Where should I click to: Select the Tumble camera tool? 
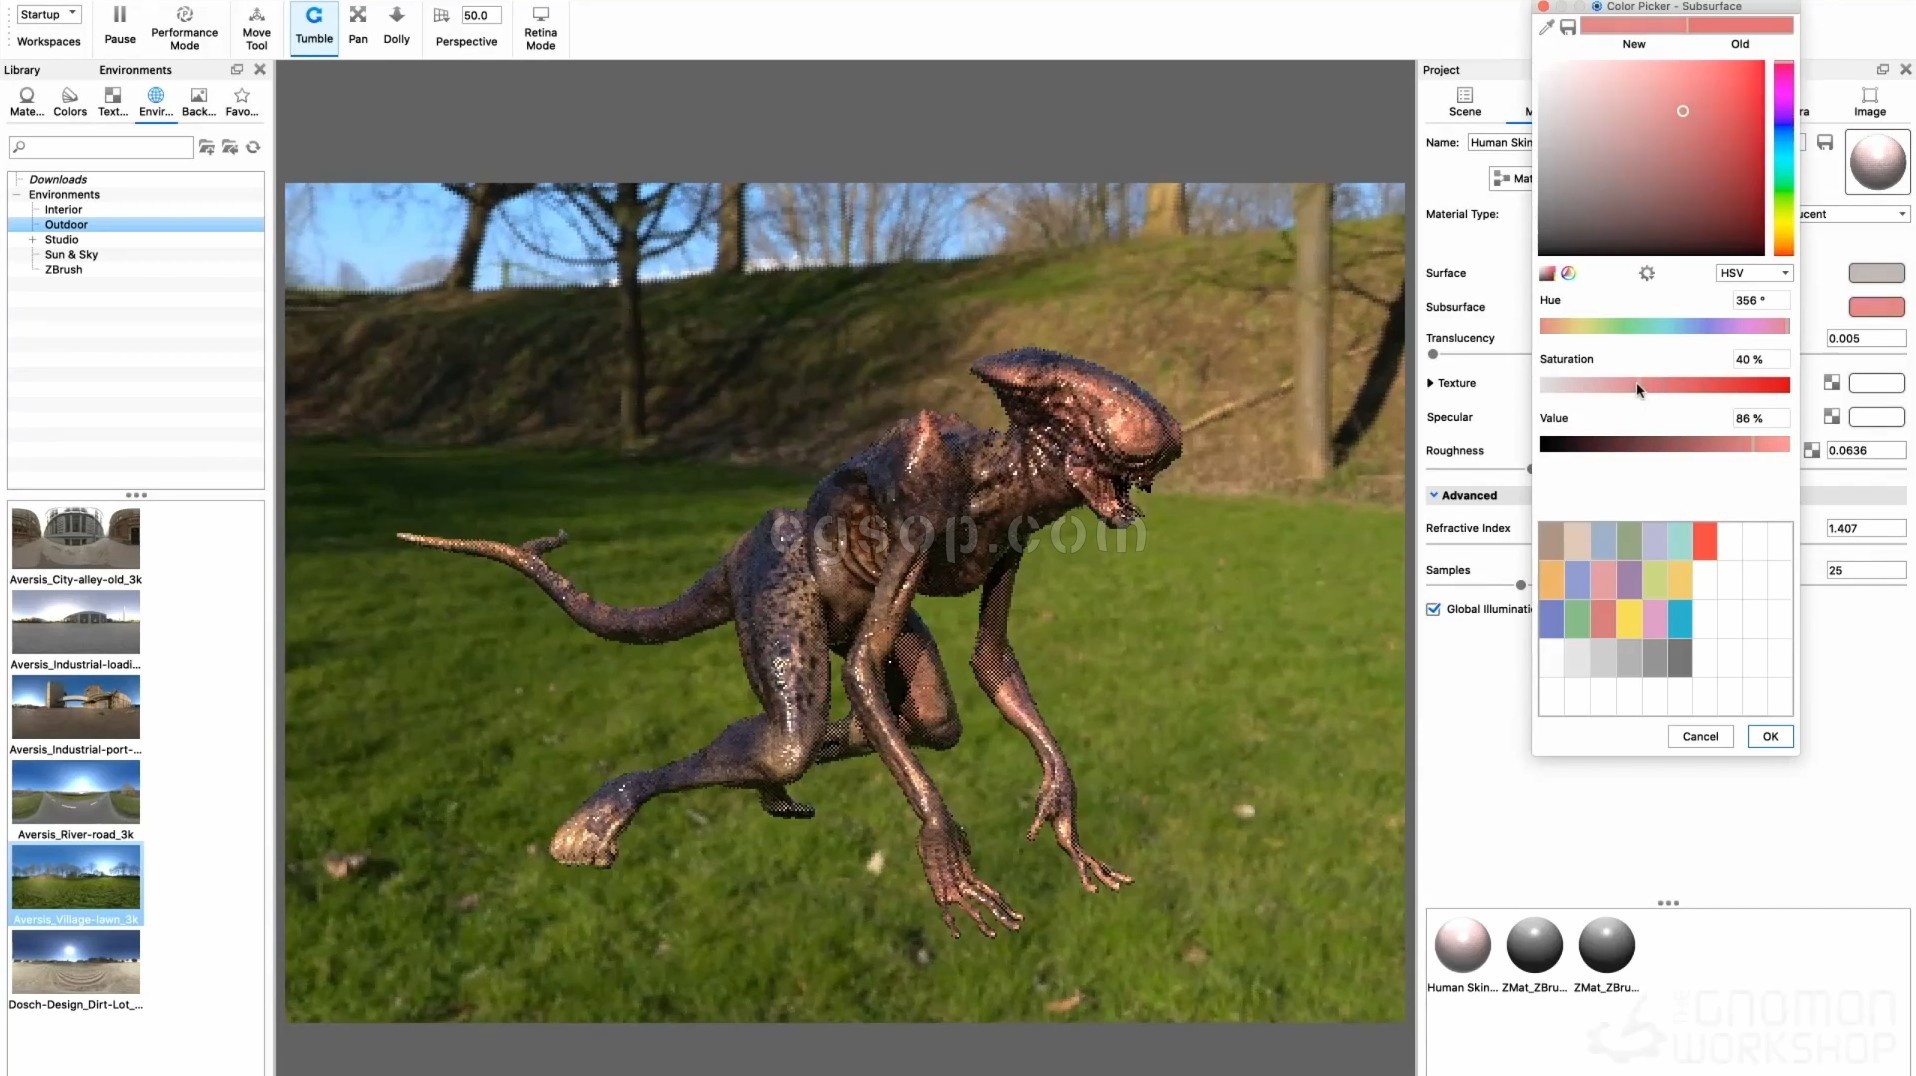coord(314,26)
